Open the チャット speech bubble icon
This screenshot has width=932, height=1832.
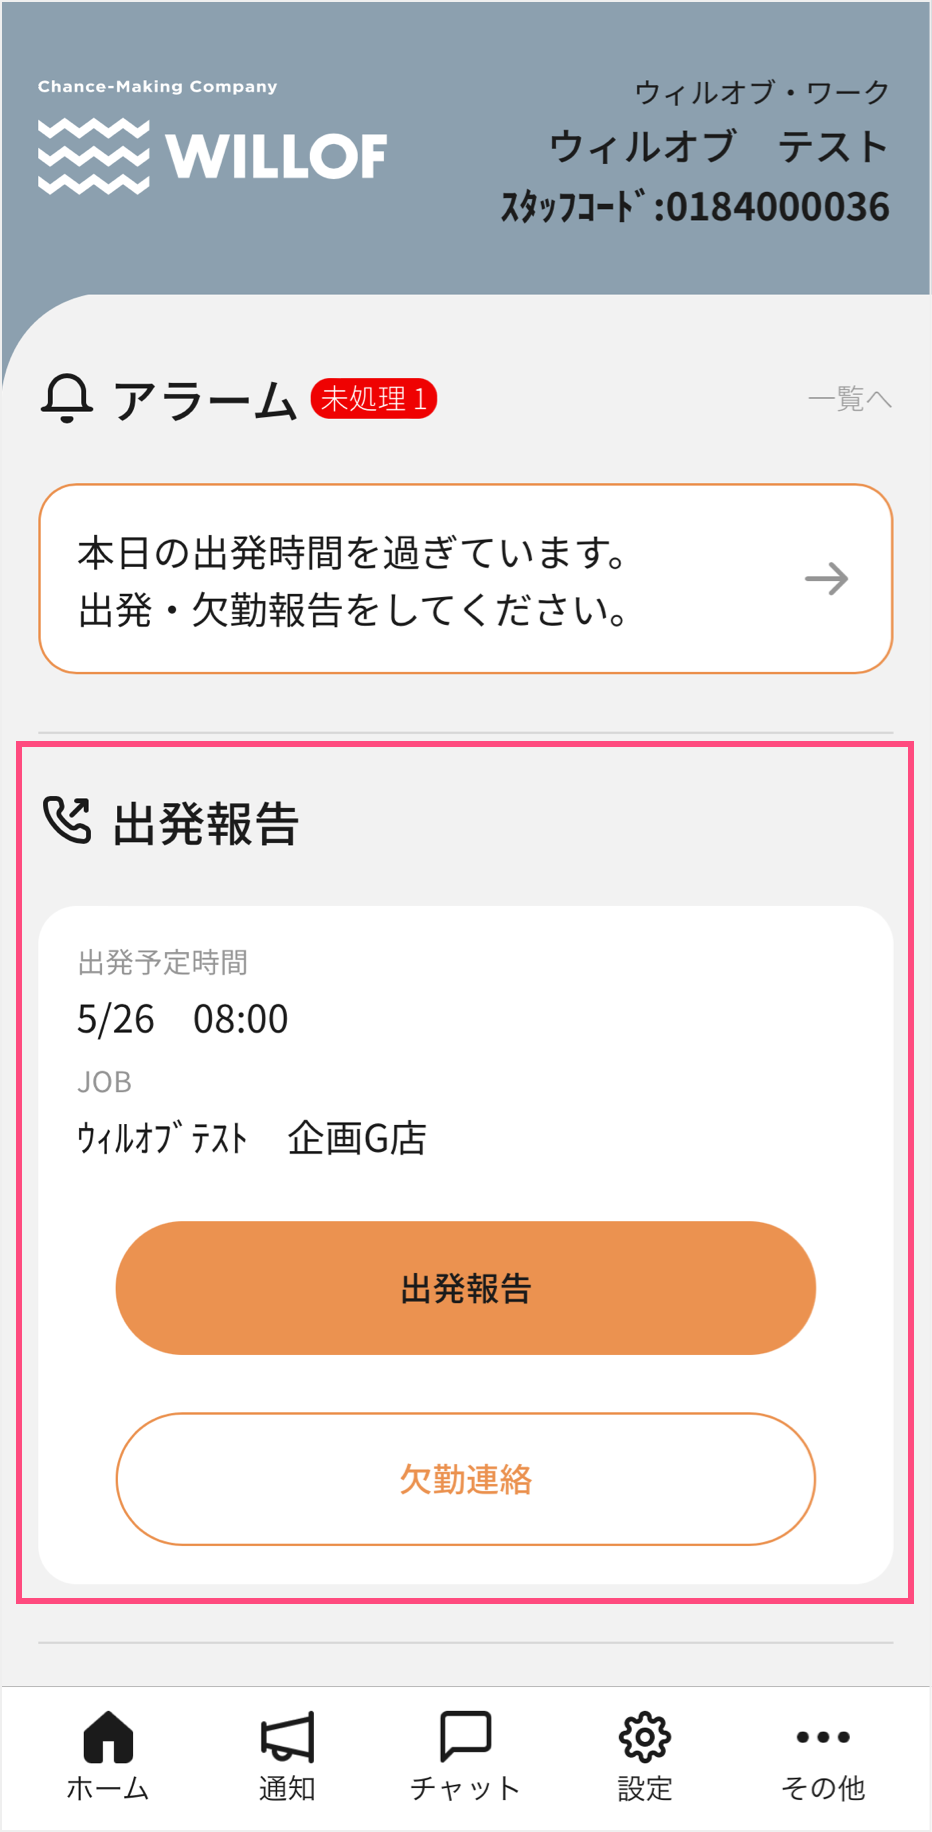pyautogui.click(x=465, y=1736)
